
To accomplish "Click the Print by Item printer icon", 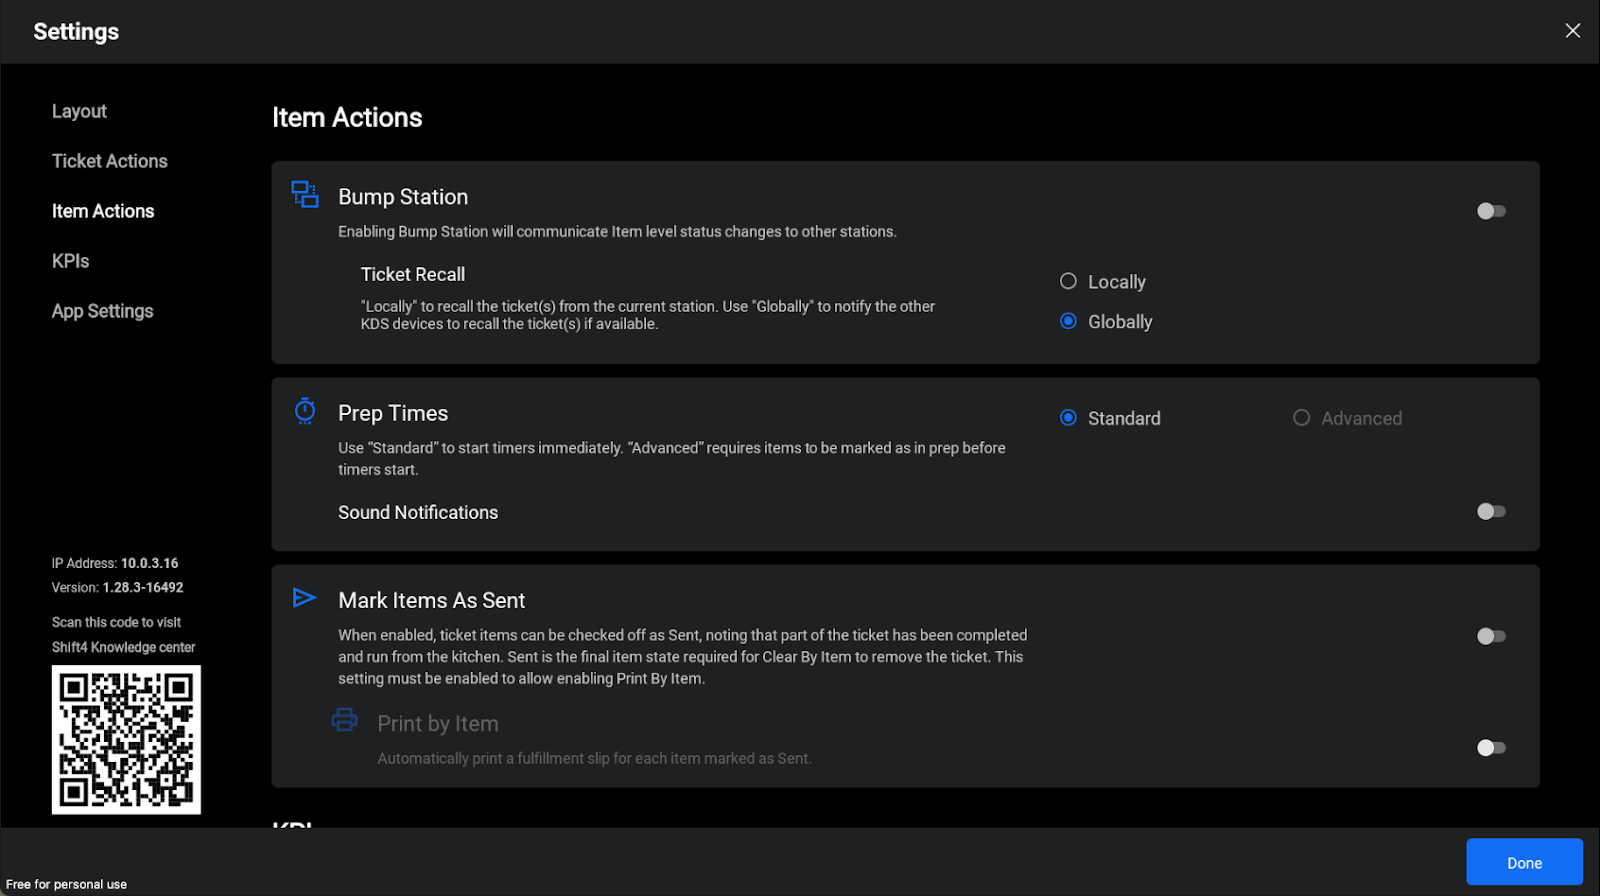I will (344, 720).
